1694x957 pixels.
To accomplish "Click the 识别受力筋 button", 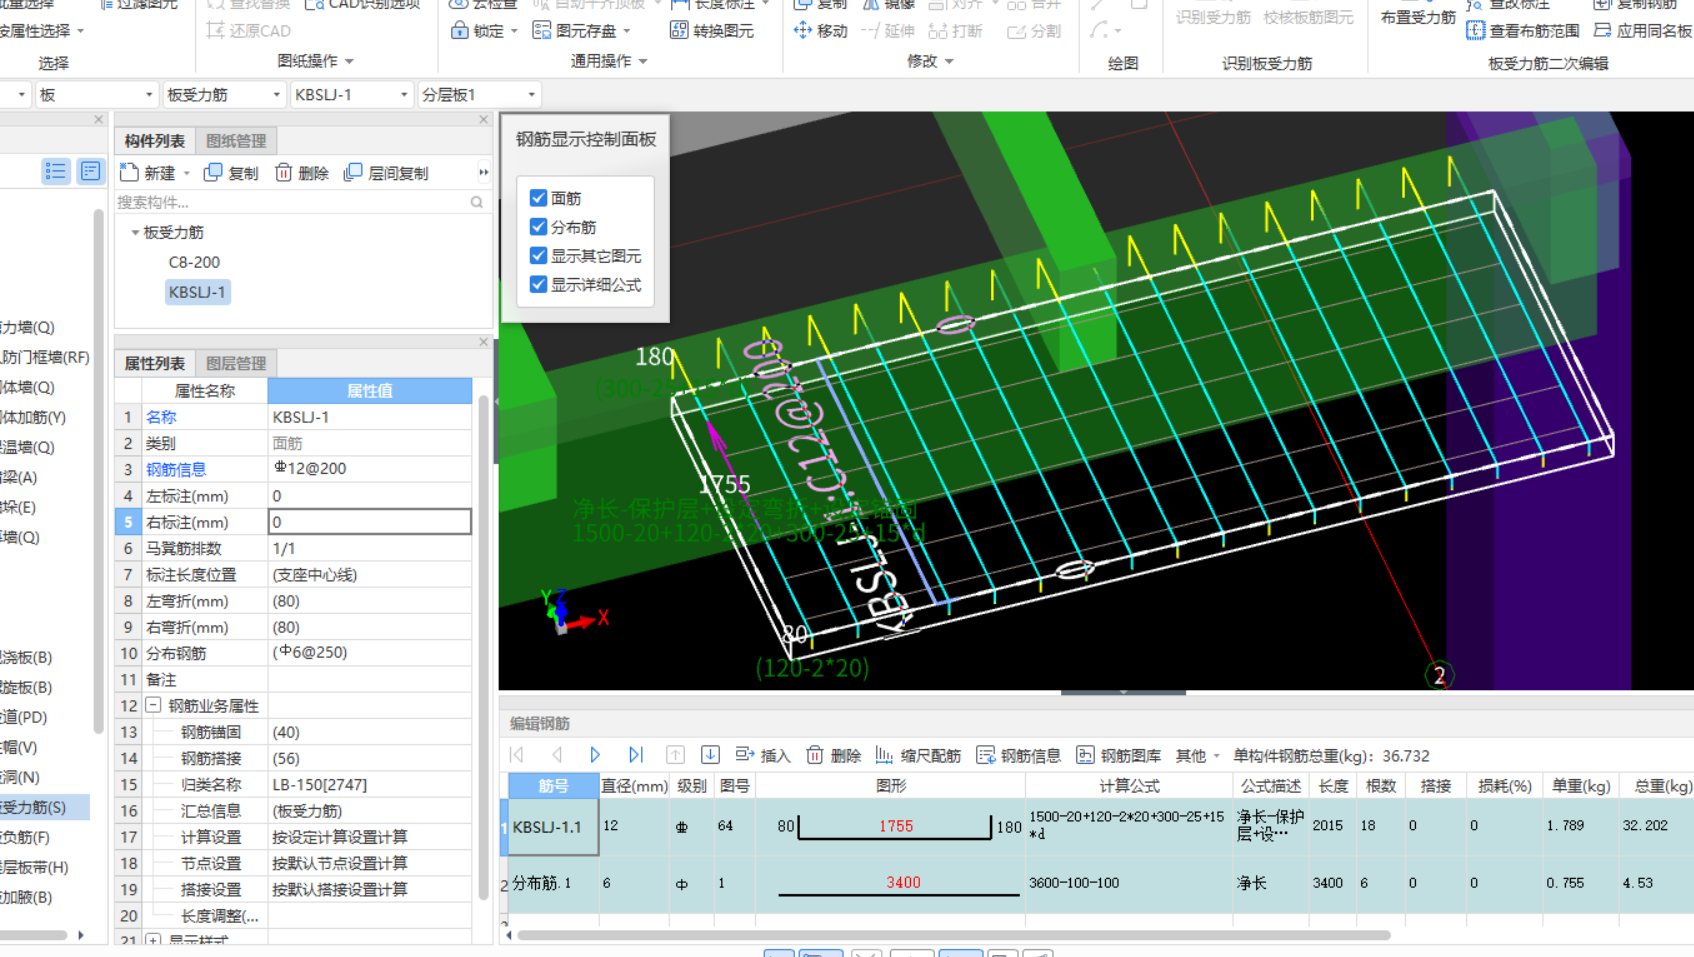I will (1213, 17).
